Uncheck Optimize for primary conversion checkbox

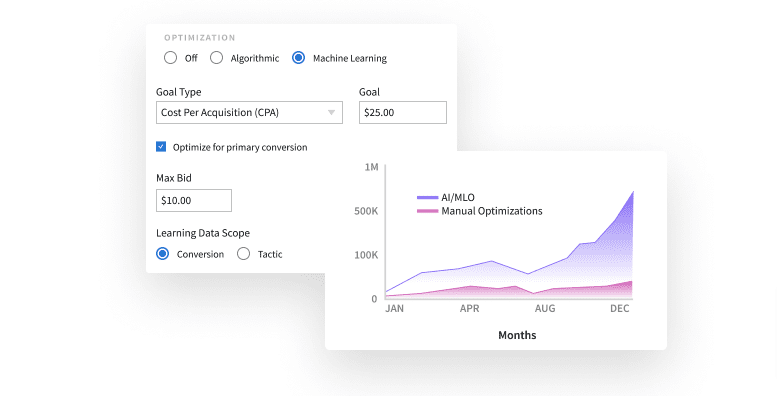(x=161, y=147)
